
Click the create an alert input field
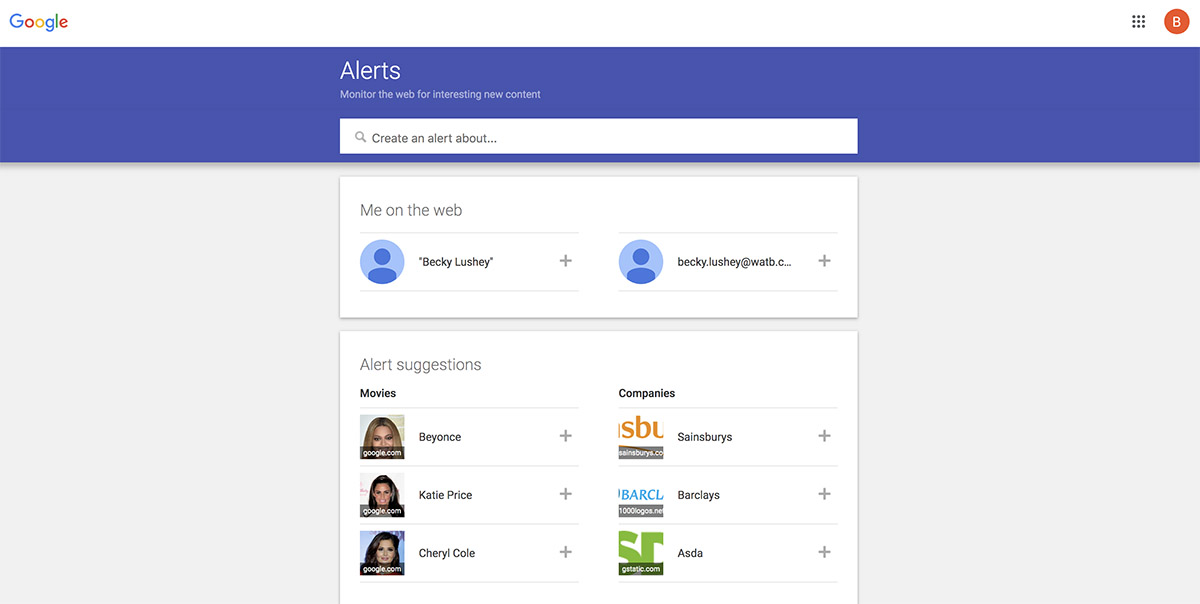click(x=598, y=136)
